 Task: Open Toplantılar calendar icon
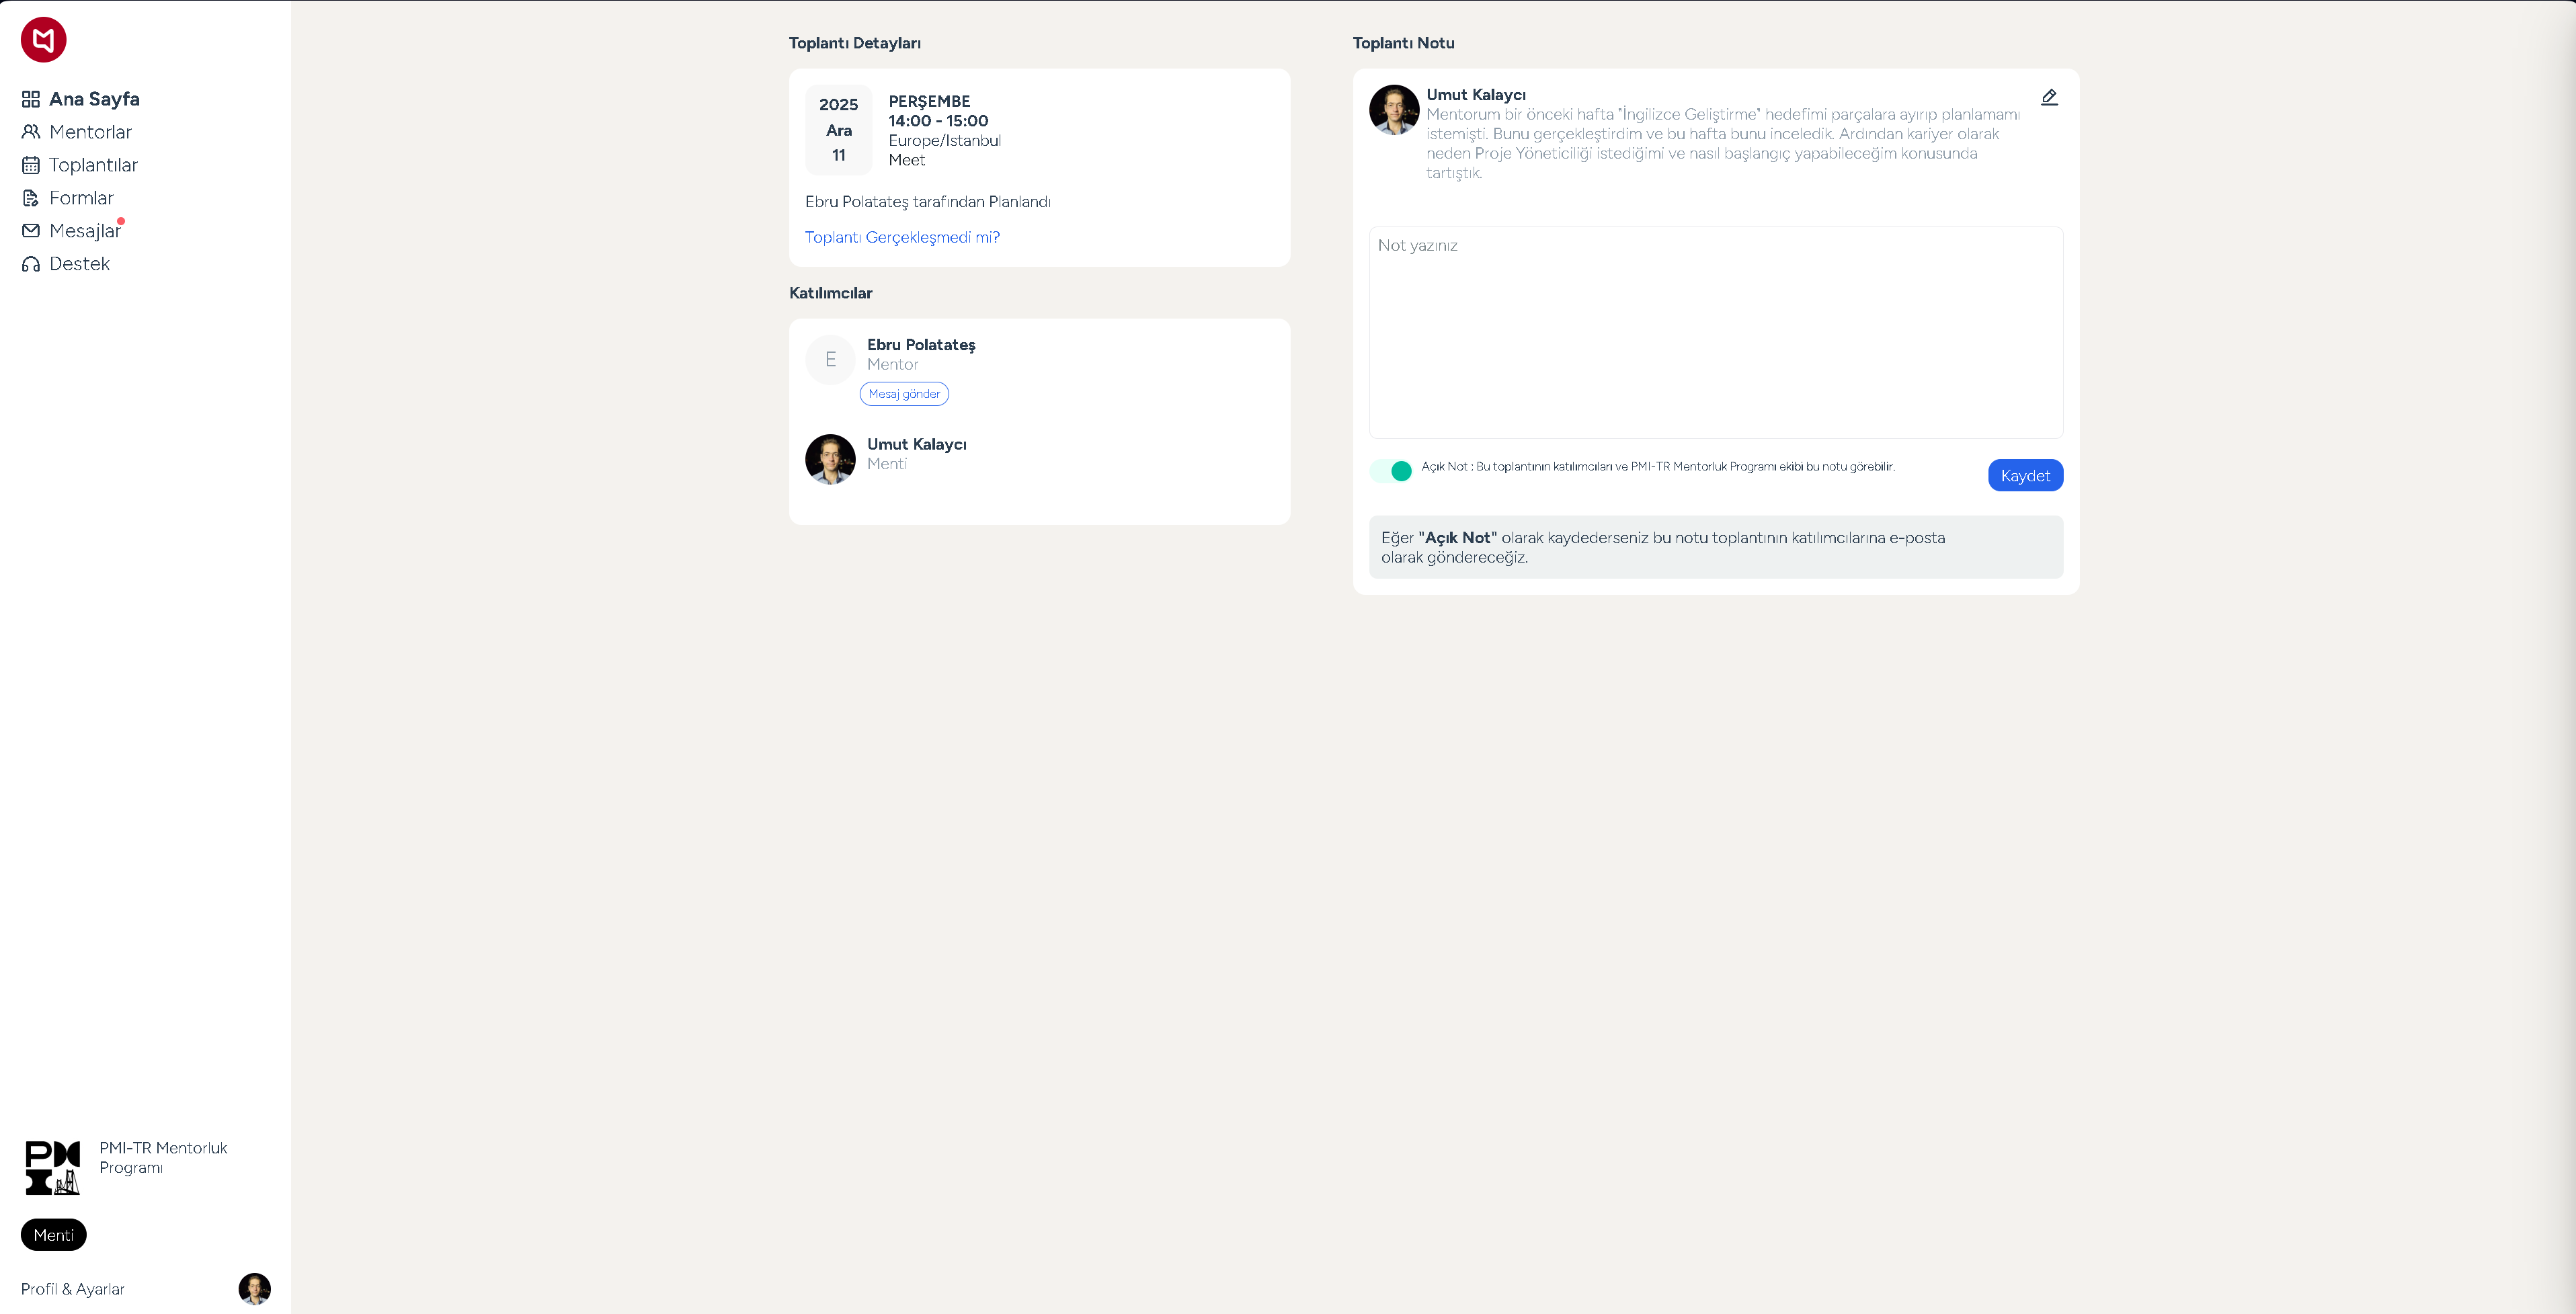click(31, 165)
